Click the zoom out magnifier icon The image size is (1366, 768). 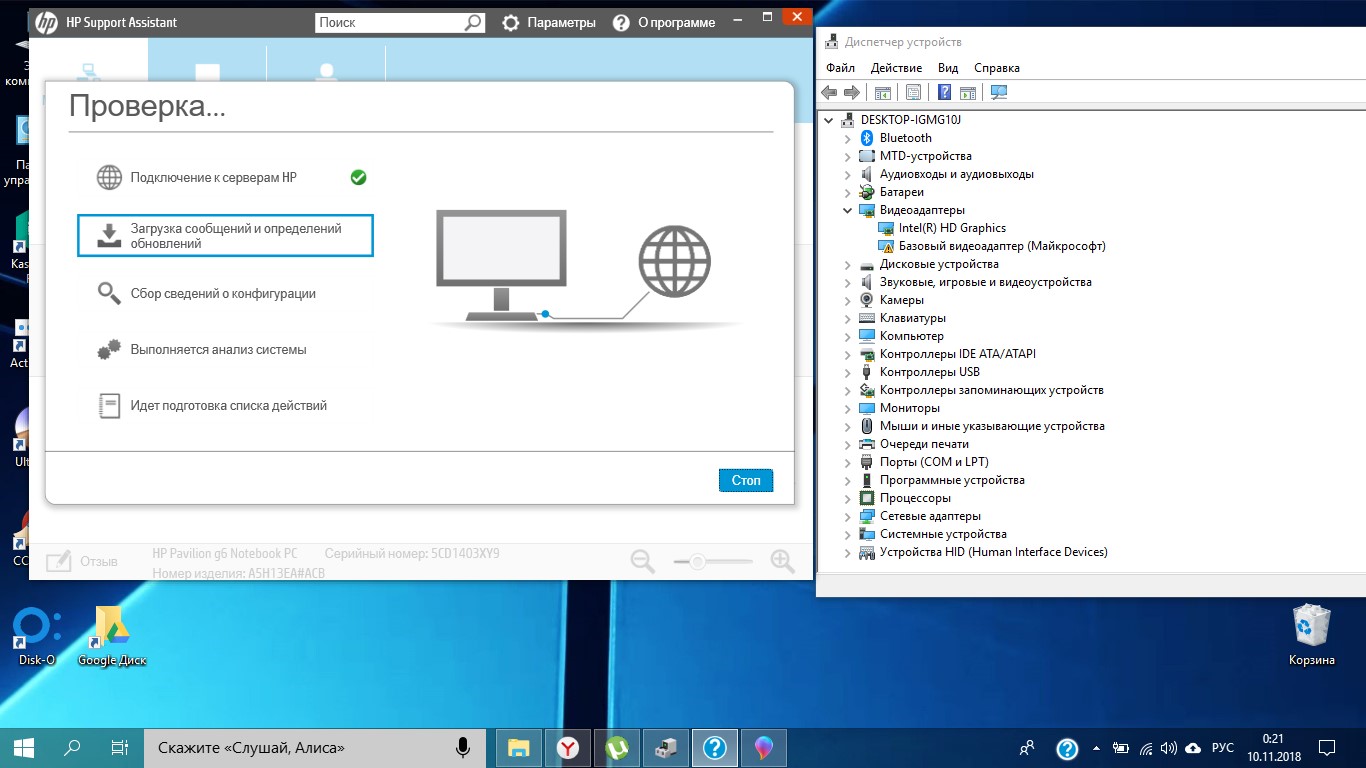[x=642, y=561]
